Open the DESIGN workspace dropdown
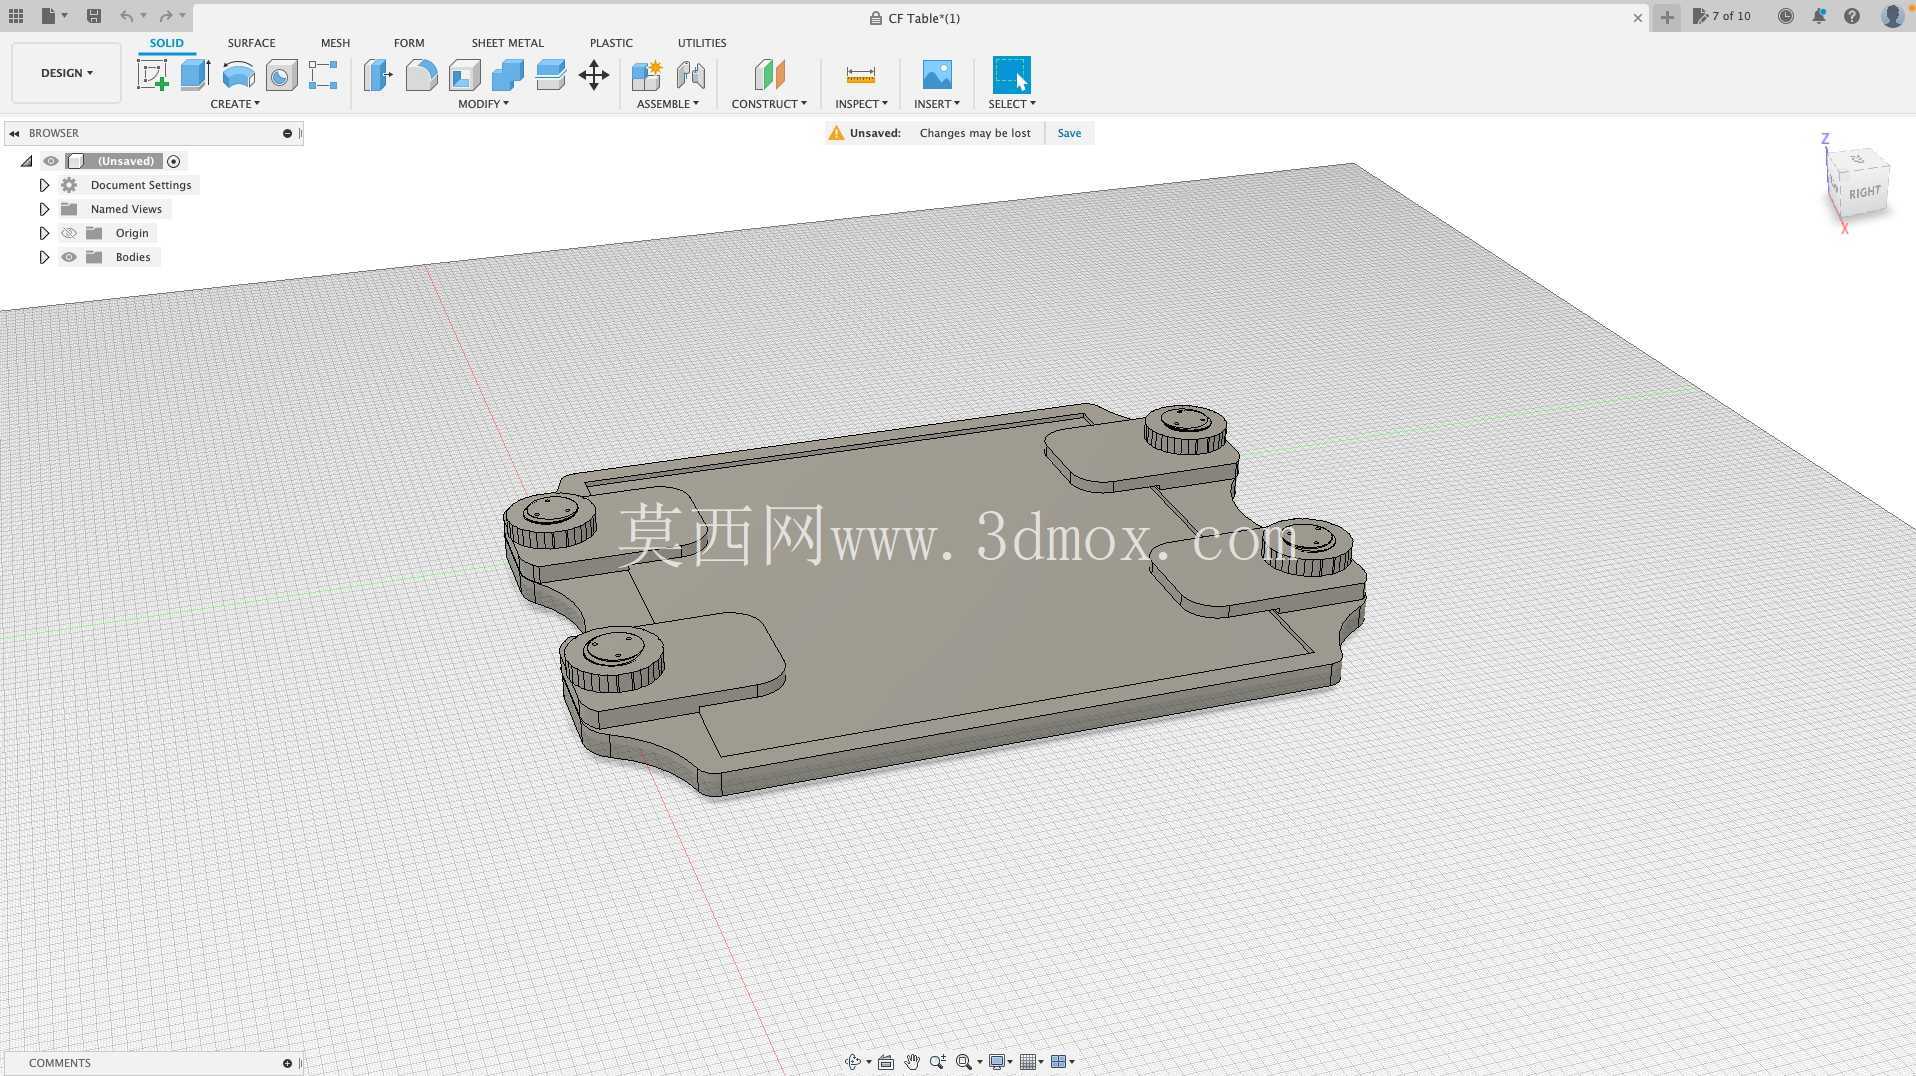Screen dimensions: 1916x1076 click(x=67, y=73)
